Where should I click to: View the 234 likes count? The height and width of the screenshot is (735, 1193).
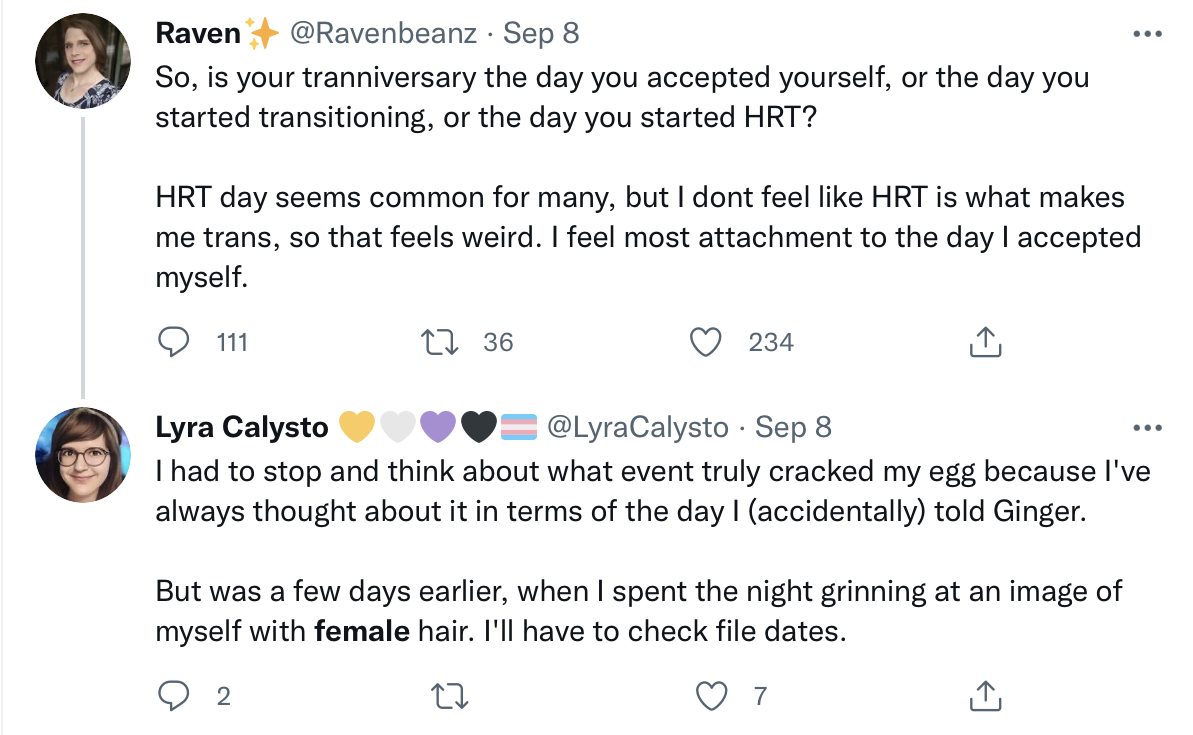pyautogui.click(x=771, y=342)
